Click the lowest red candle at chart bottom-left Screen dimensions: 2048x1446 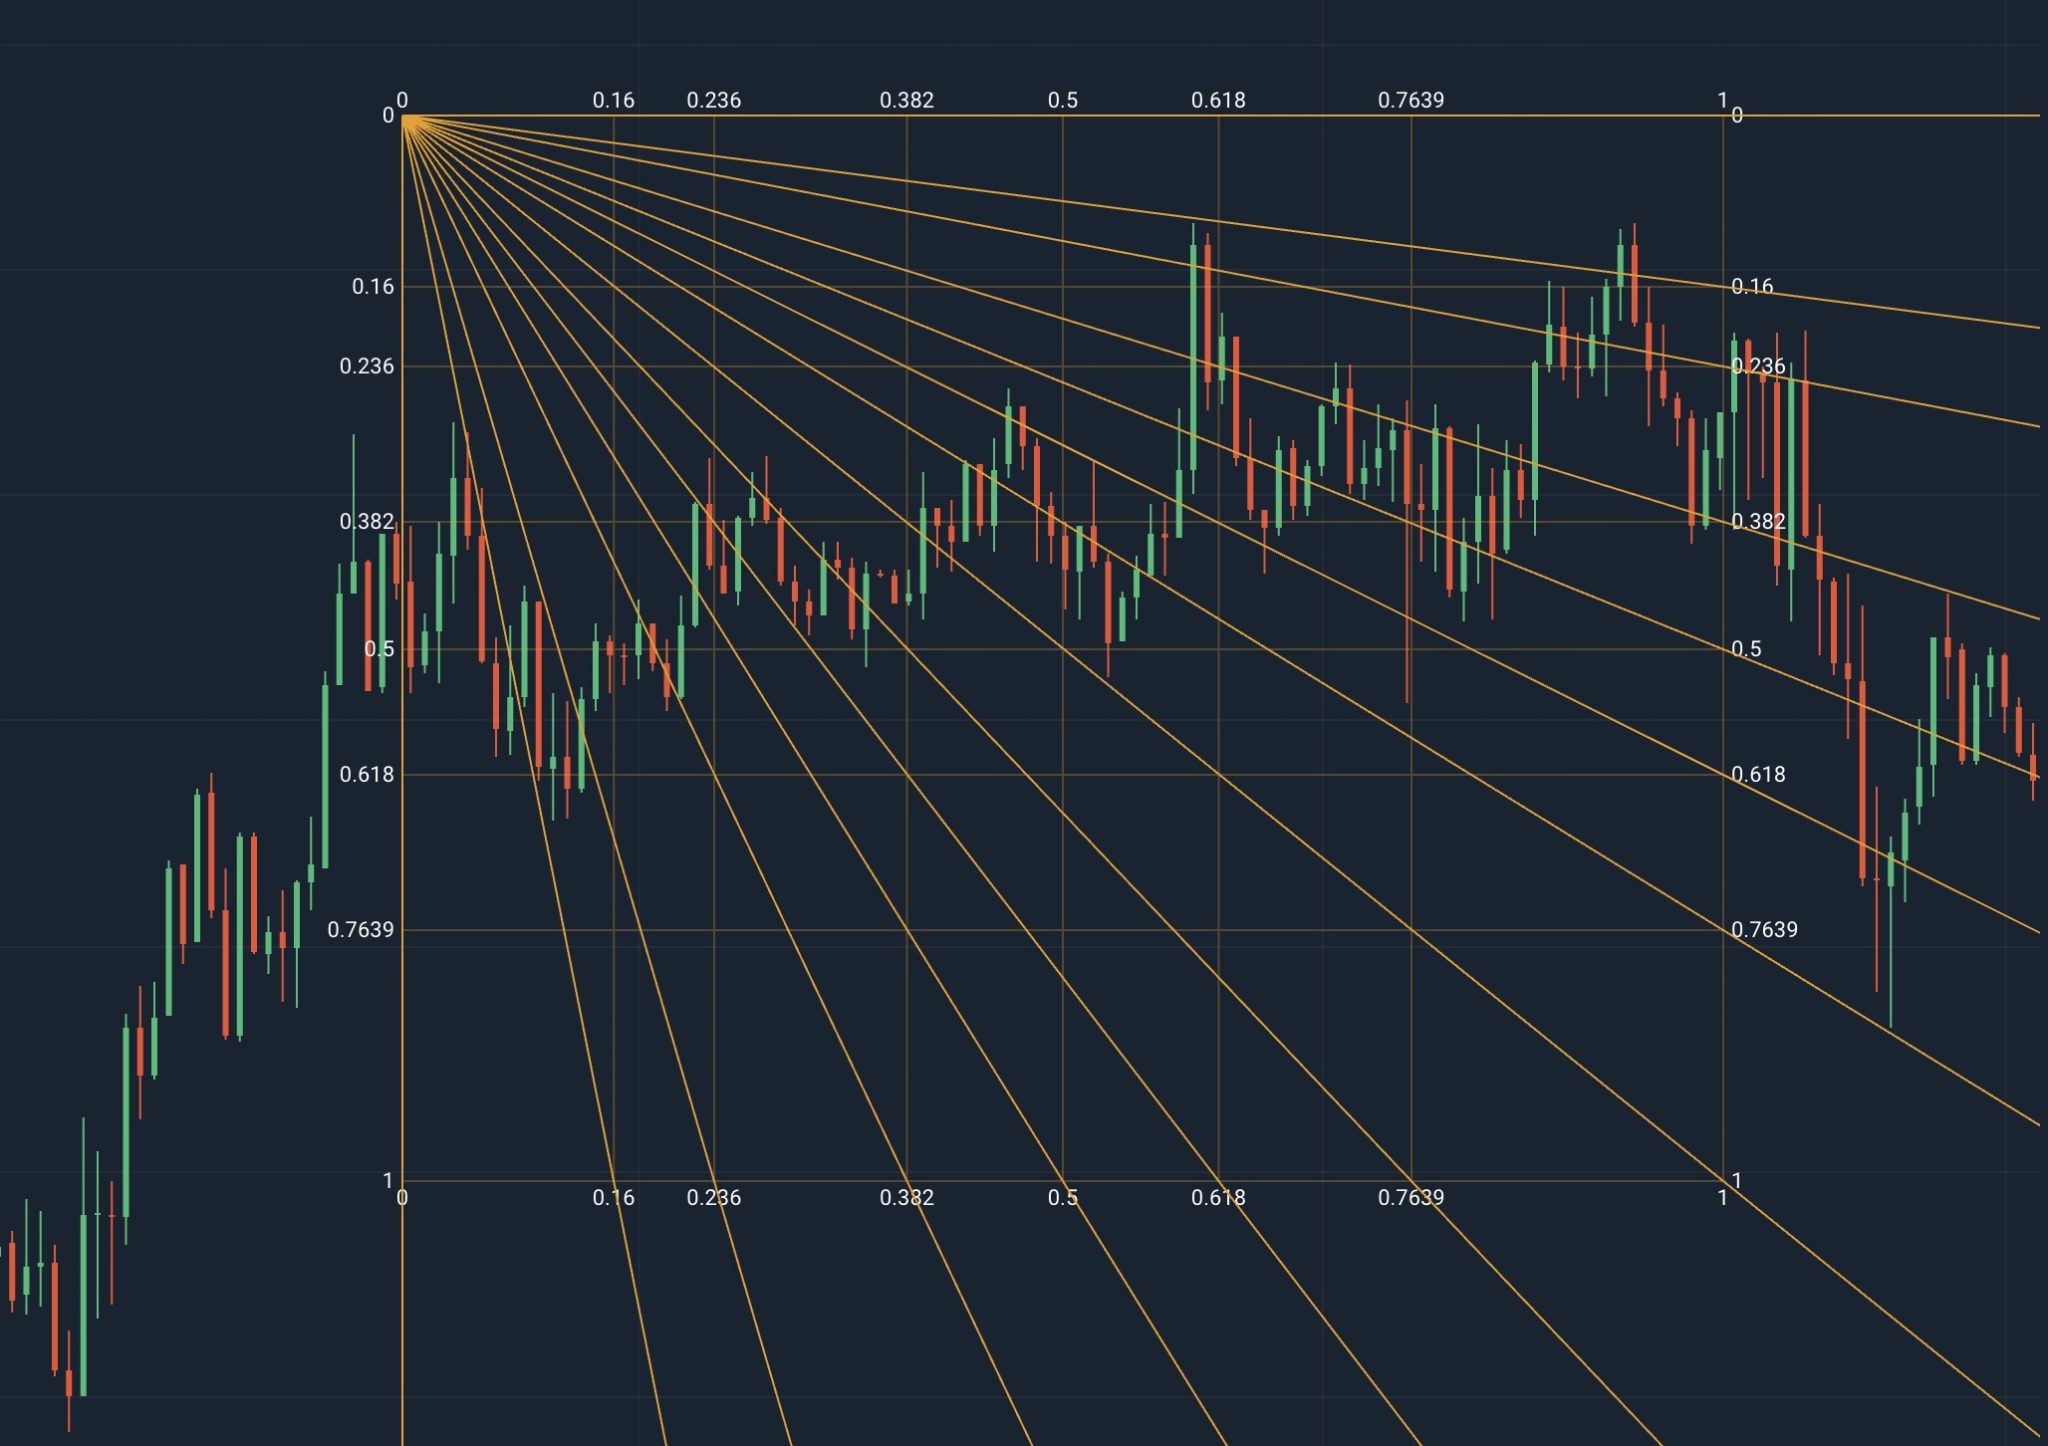point(69,1384)
